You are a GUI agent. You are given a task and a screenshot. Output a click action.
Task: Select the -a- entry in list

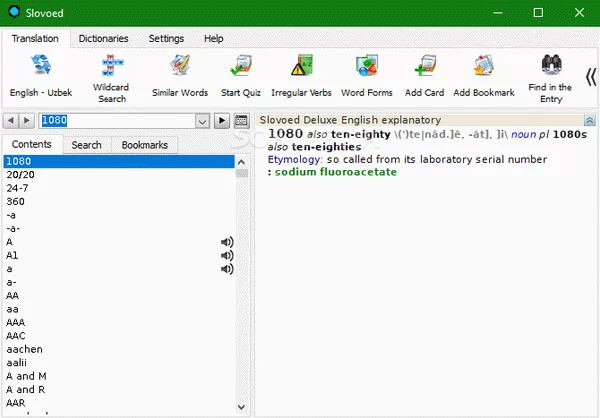pyautogui.click(x=119, y=229)
